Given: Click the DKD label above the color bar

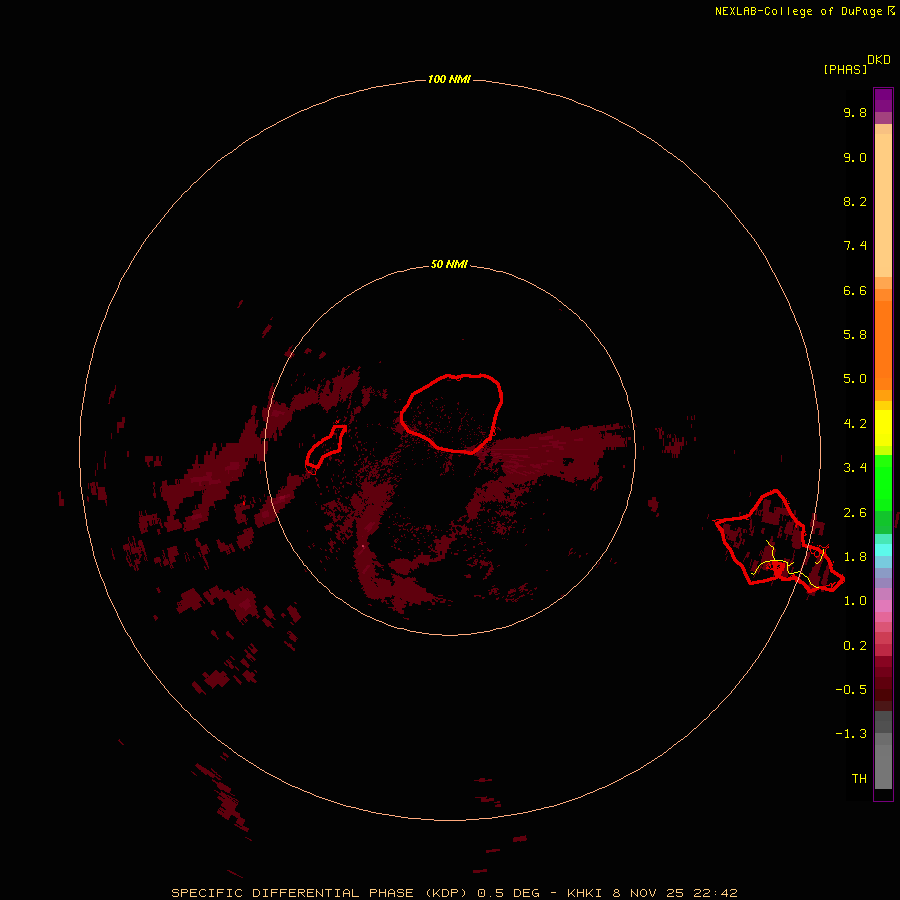Looking at the screenshot, I should click(x=878, y=60).
